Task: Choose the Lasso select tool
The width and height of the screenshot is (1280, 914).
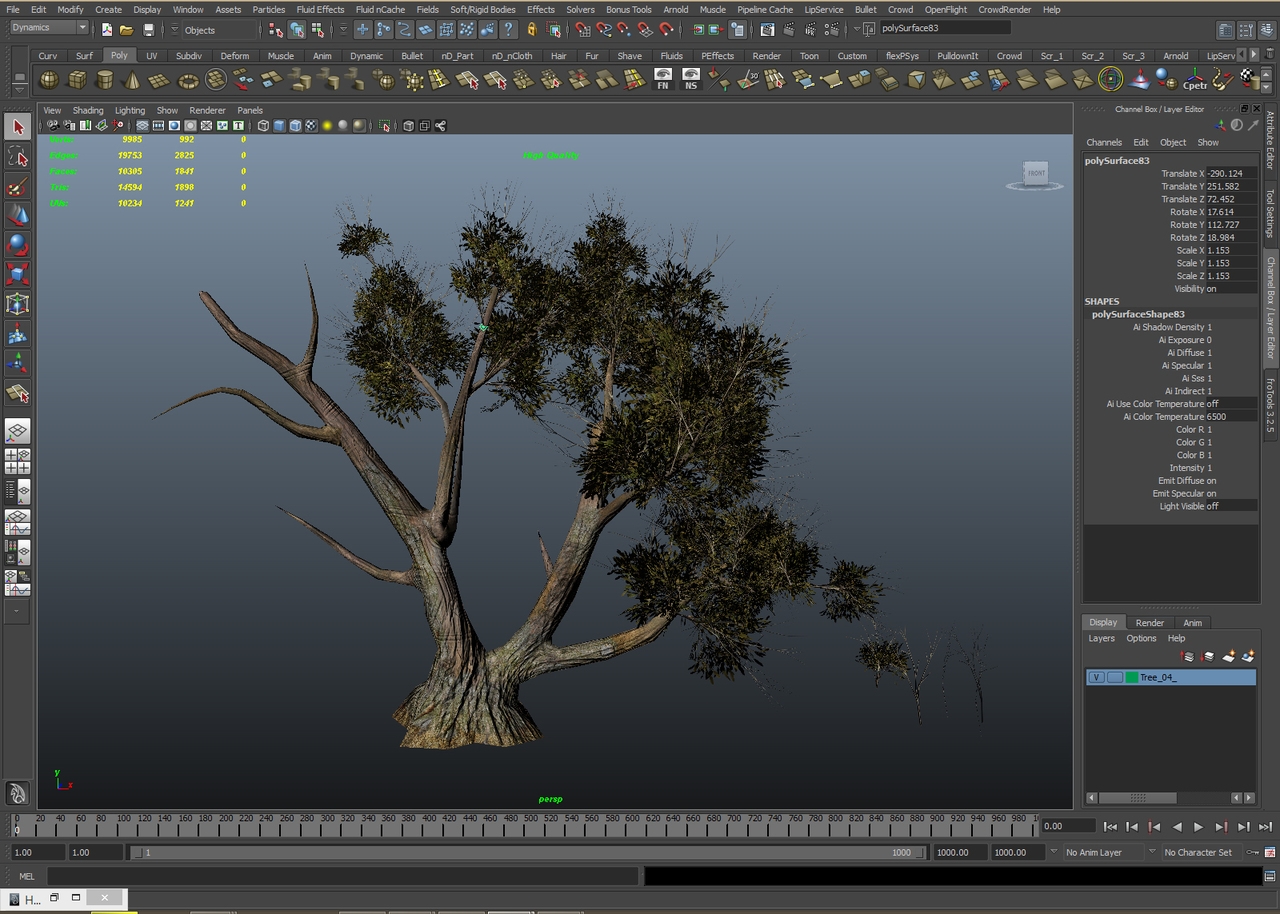Action: [x=17, y=156]
